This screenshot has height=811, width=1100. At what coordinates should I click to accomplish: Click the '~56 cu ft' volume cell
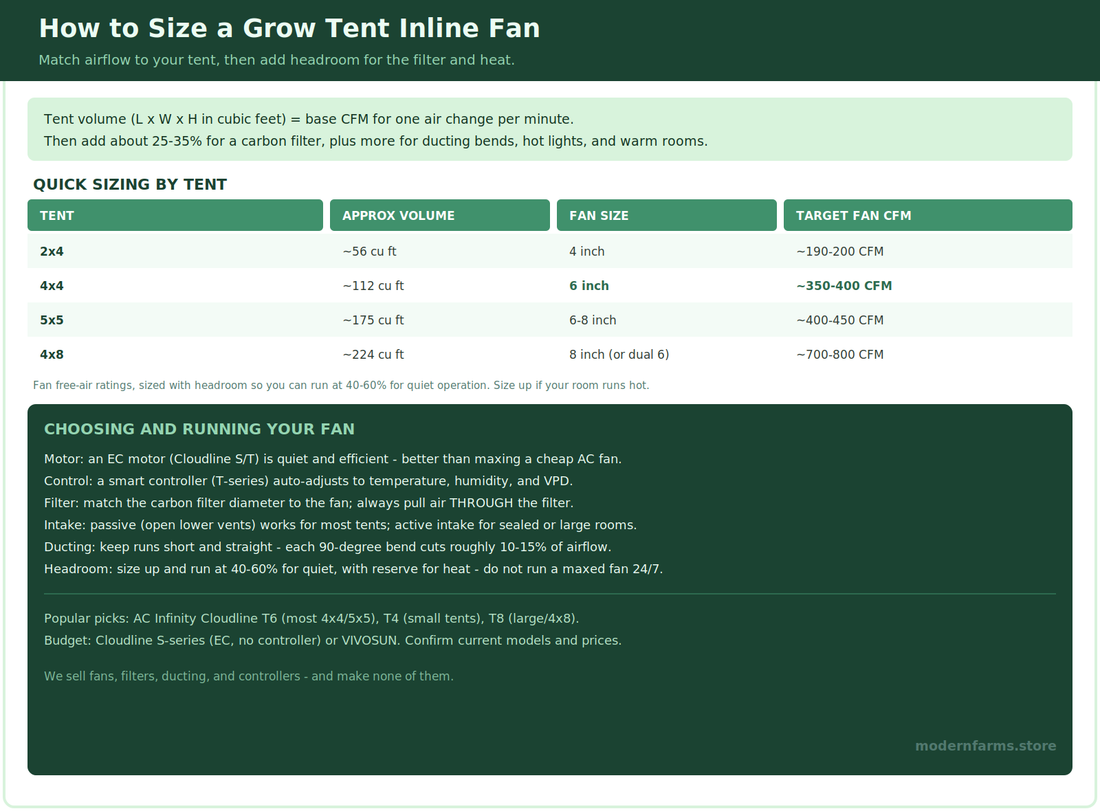[369, 251]
